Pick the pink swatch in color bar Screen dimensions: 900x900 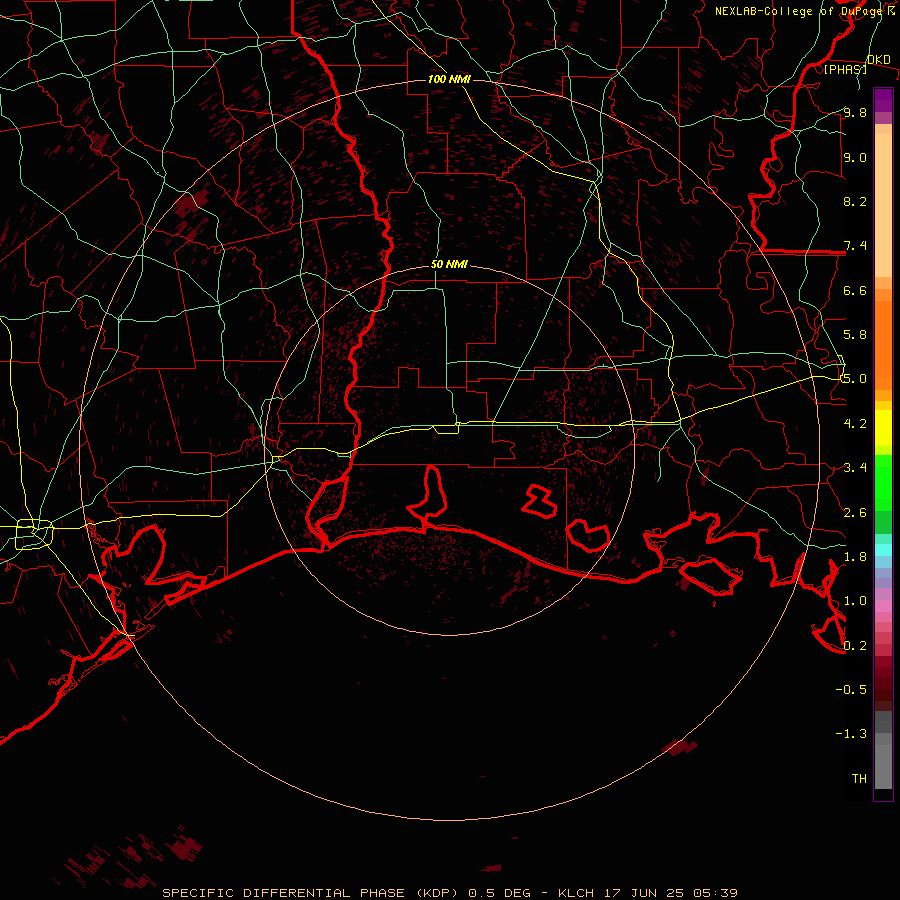point(883,606)
